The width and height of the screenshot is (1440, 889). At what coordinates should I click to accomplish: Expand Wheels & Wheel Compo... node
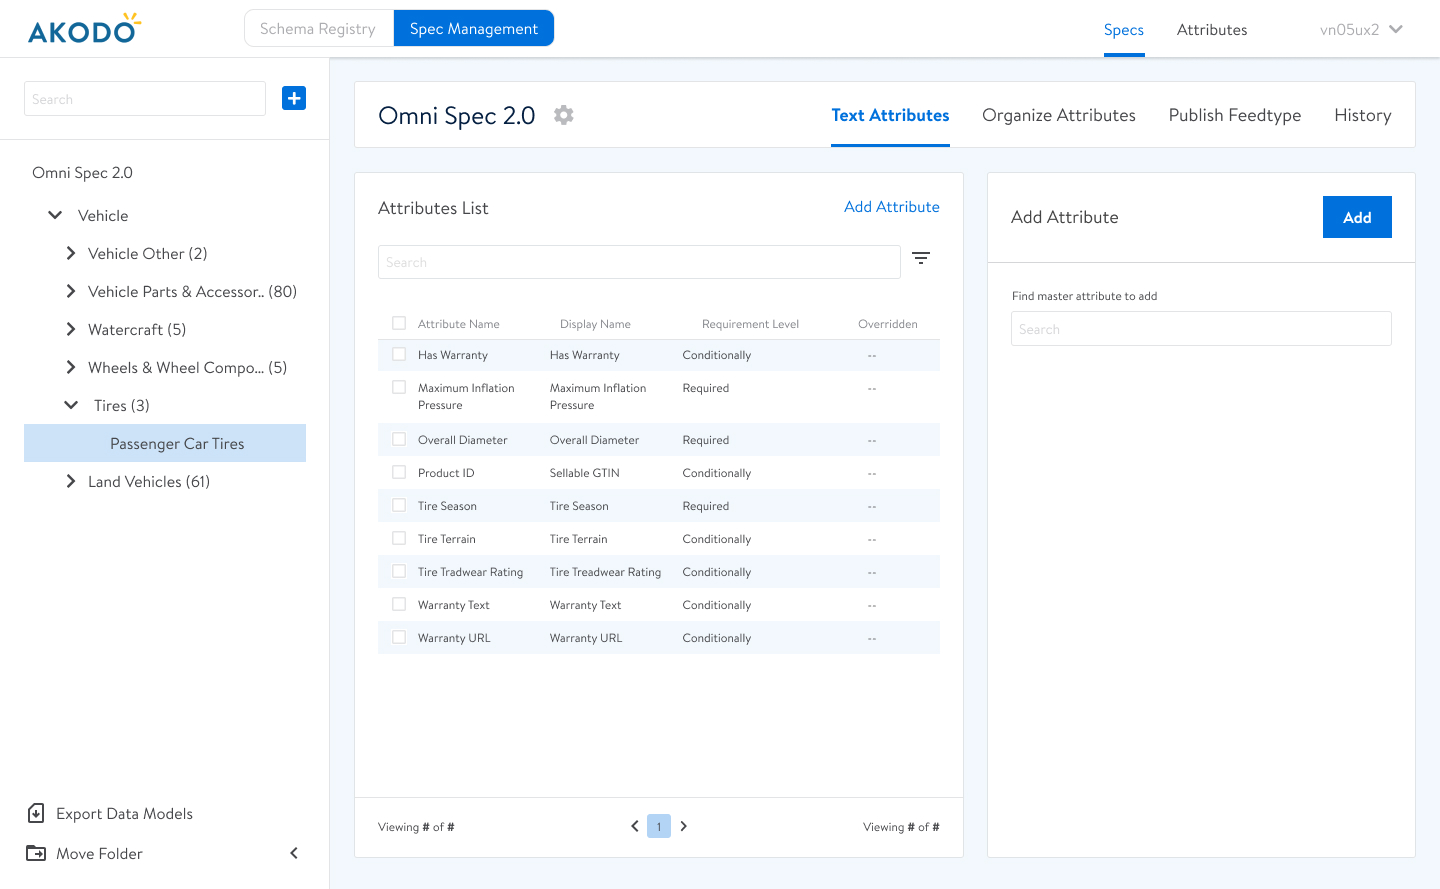pos(71,367)
